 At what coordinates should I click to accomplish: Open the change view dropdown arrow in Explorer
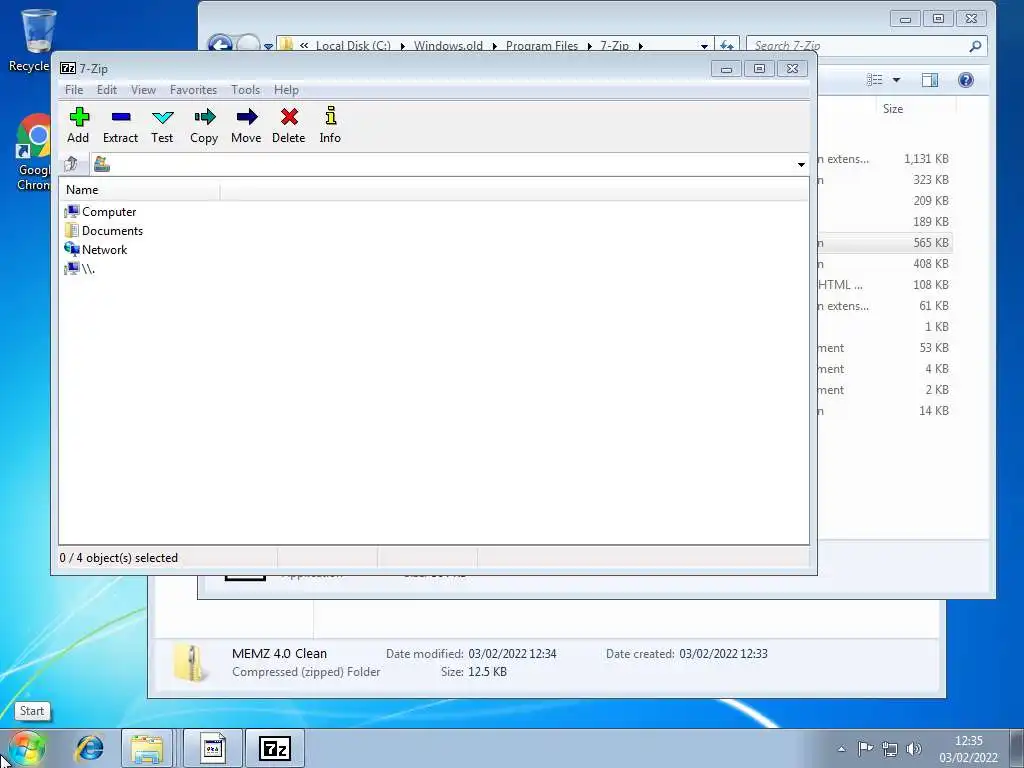click(896, 80)
